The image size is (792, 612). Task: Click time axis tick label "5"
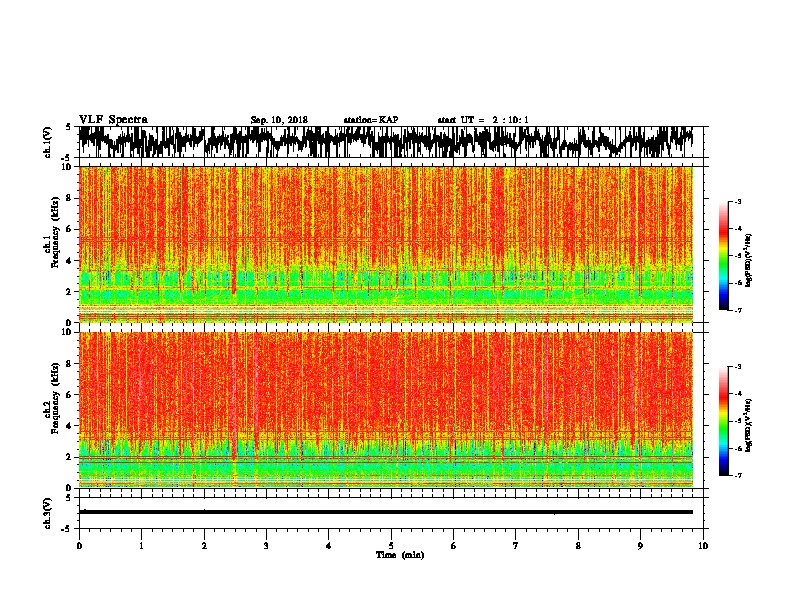click(391, 546)
